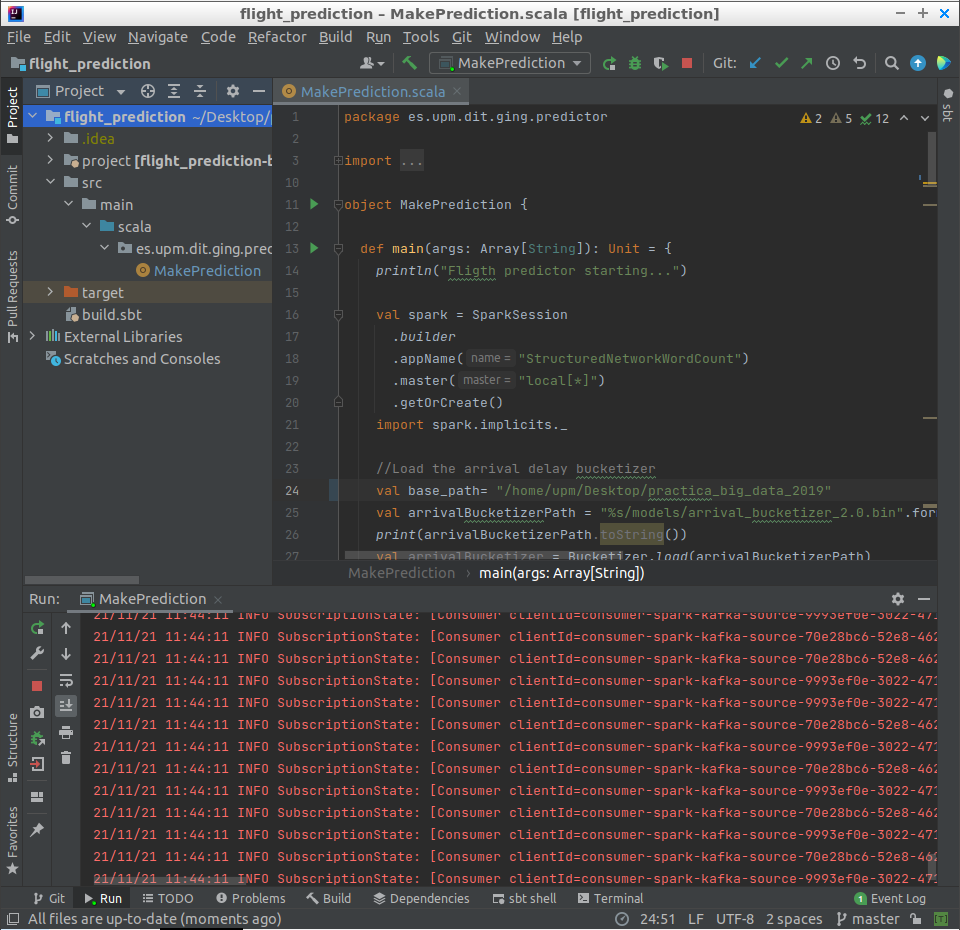Expand the target folder

(x=50, y=292)
